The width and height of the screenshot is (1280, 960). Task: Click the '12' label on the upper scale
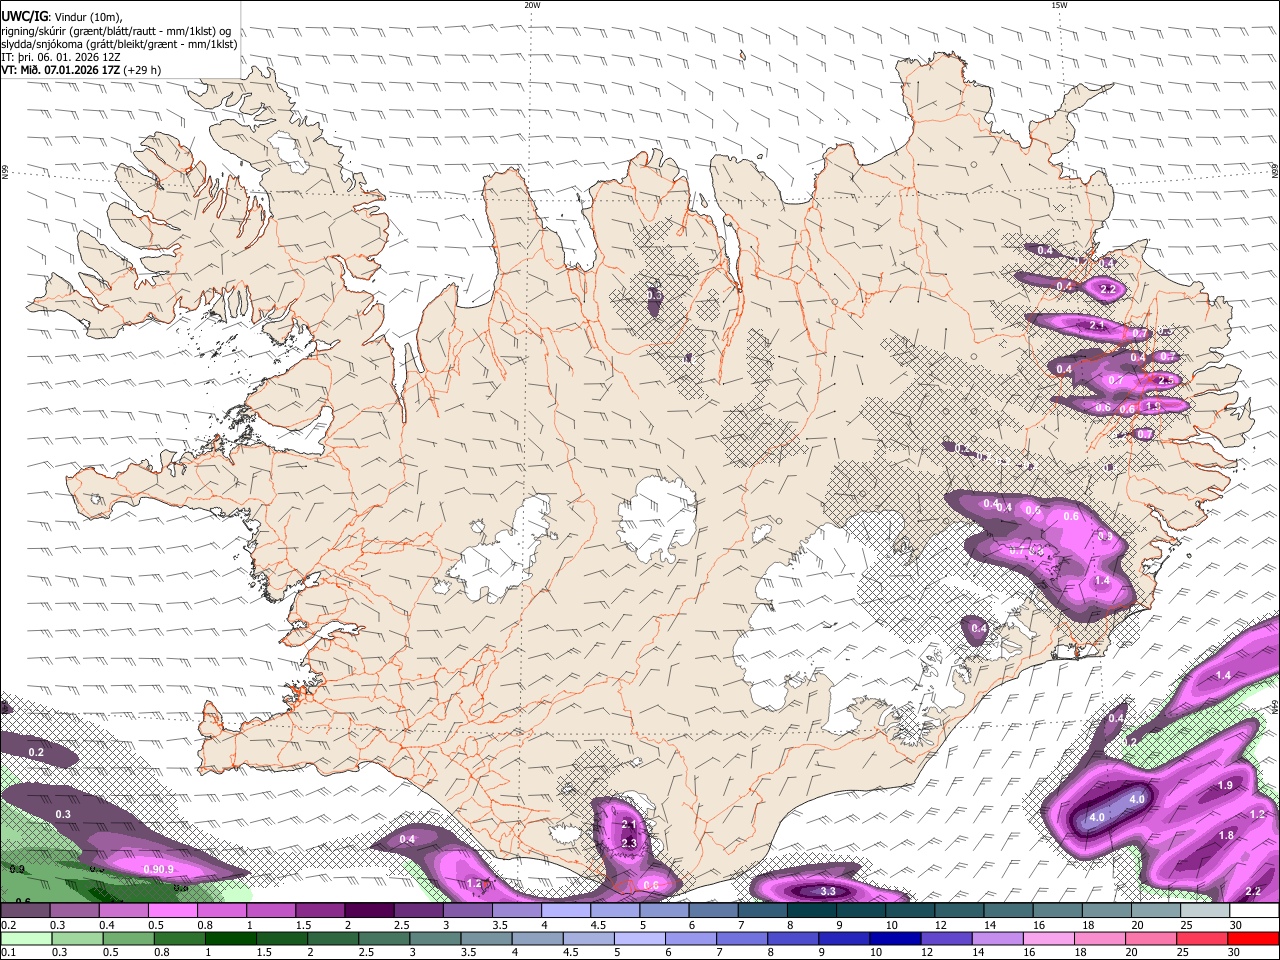(940, 925)
